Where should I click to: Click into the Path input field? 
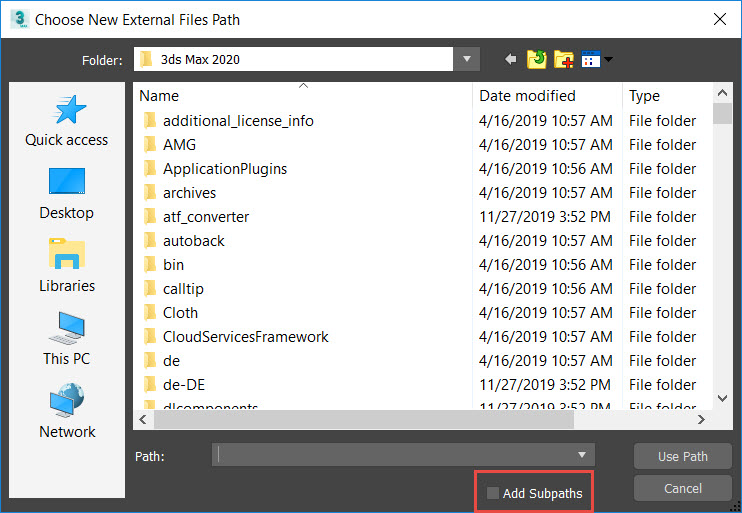pos(395,455)
